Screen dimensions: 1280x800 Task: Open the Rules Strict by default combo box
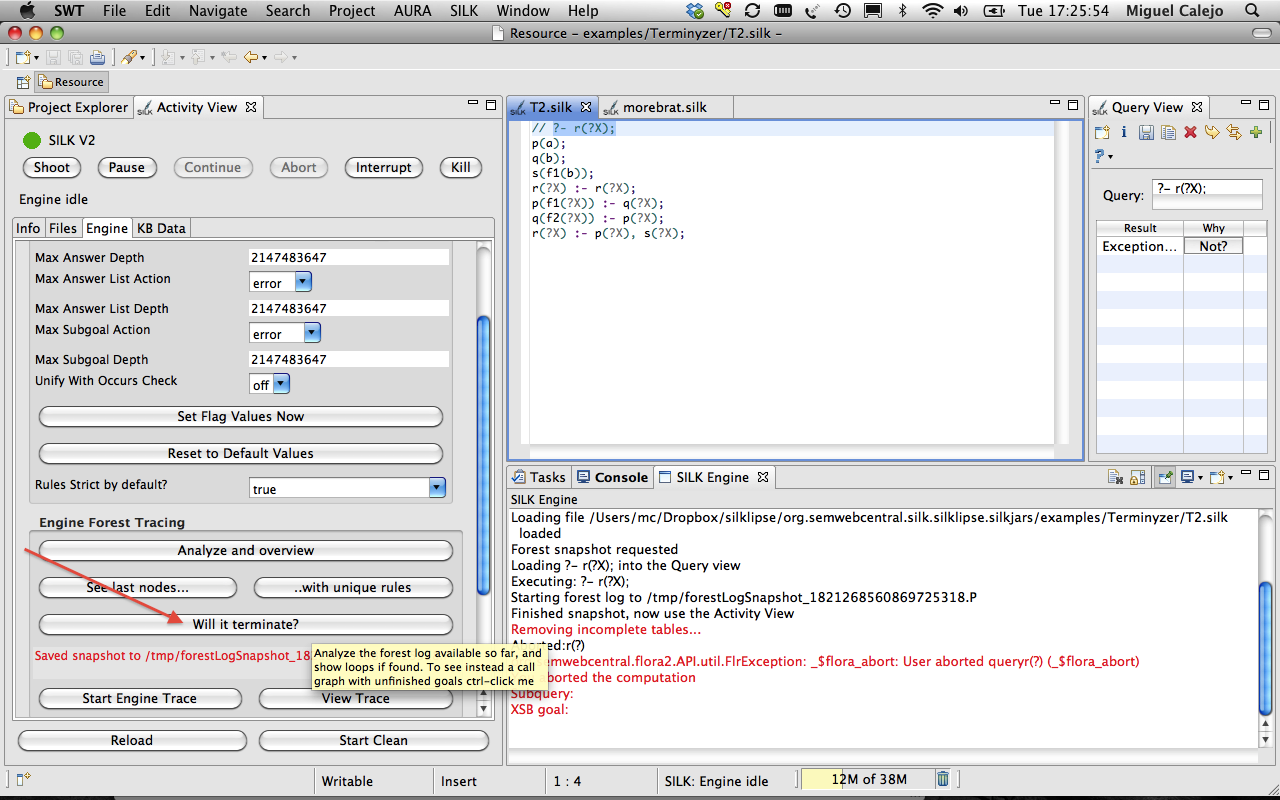tap(436, 488)
